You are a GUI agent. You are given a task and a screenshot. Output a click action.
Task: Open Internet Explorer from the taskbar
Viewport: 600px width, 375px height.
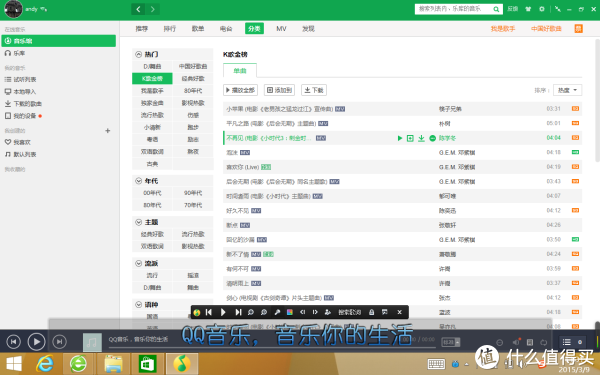click(x=45, y=364)
